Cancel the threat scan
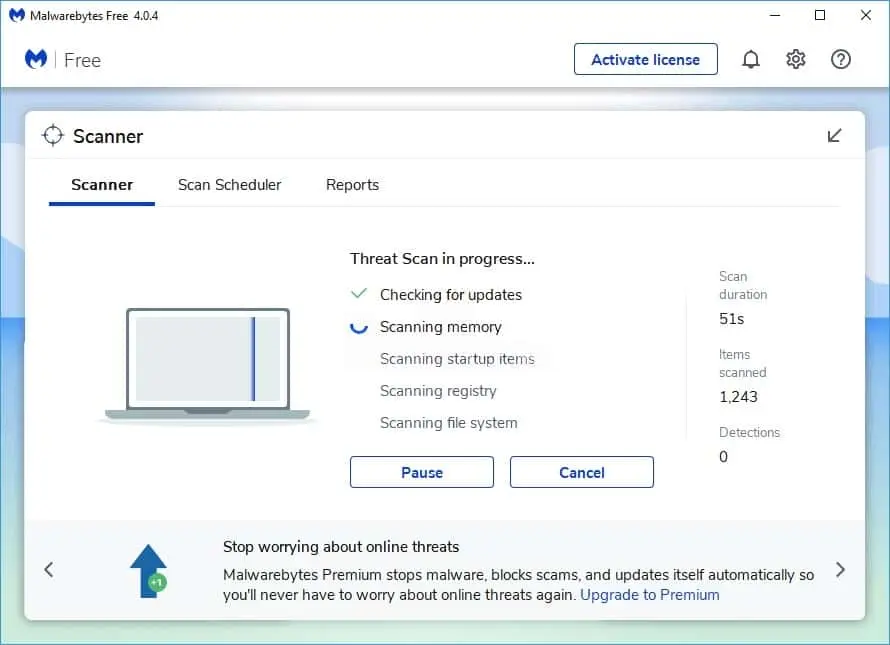This screenshot has width=890, height=645. (x=582, y=472)
